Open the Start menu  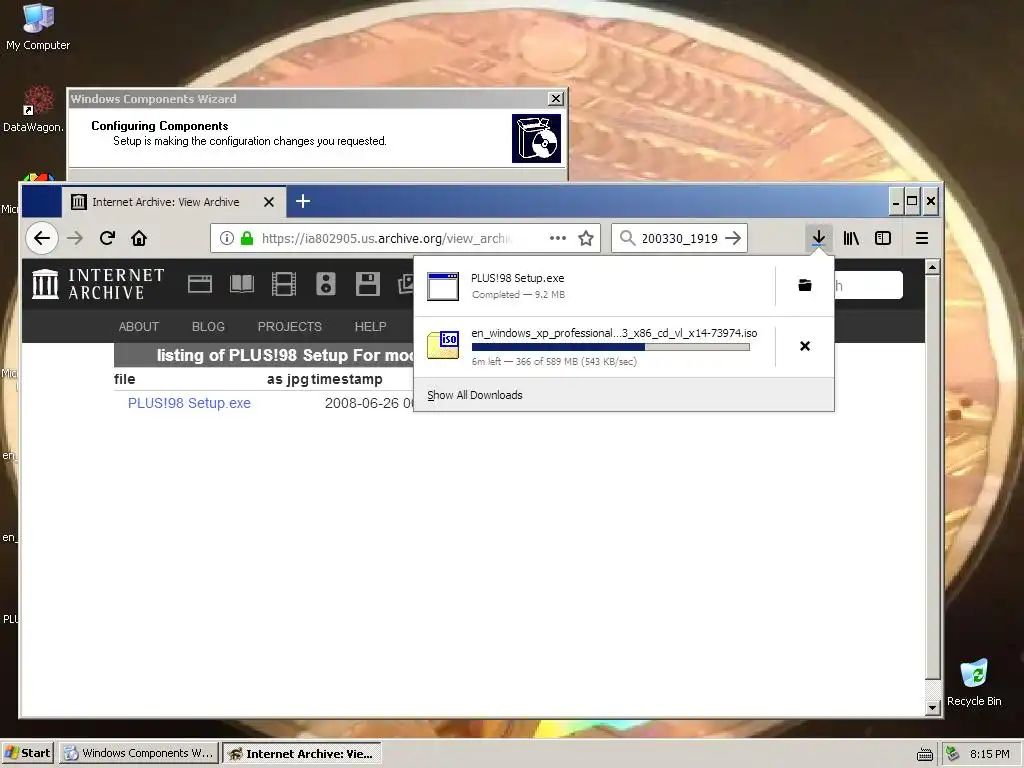point(27,753)
